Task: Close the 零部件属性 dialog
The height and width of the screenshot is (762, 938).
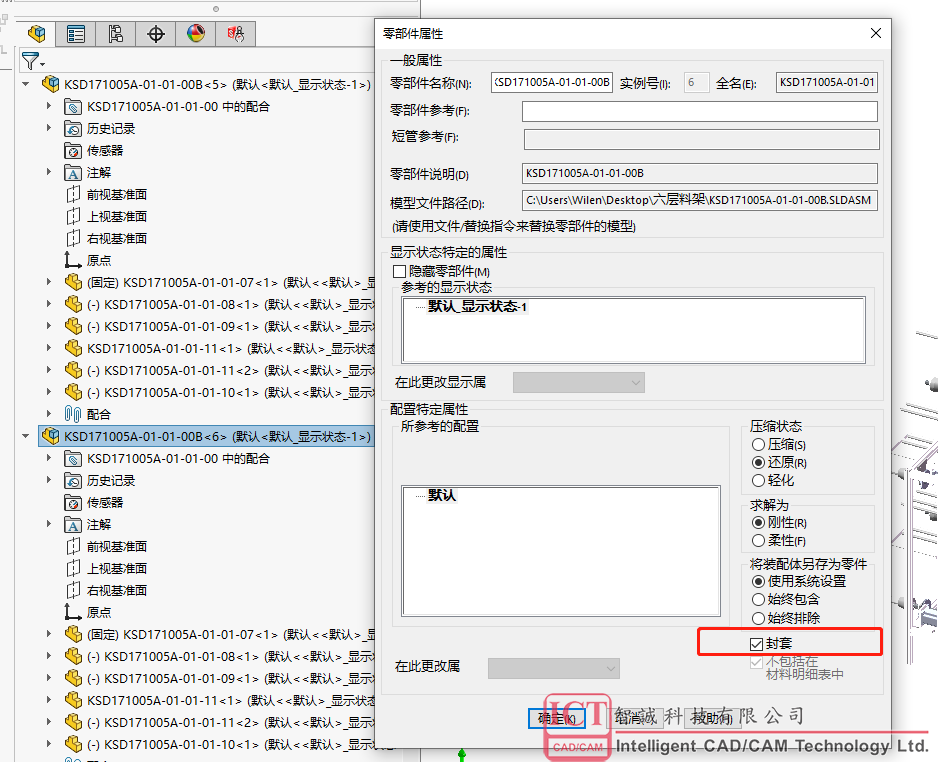Action: 876,33
